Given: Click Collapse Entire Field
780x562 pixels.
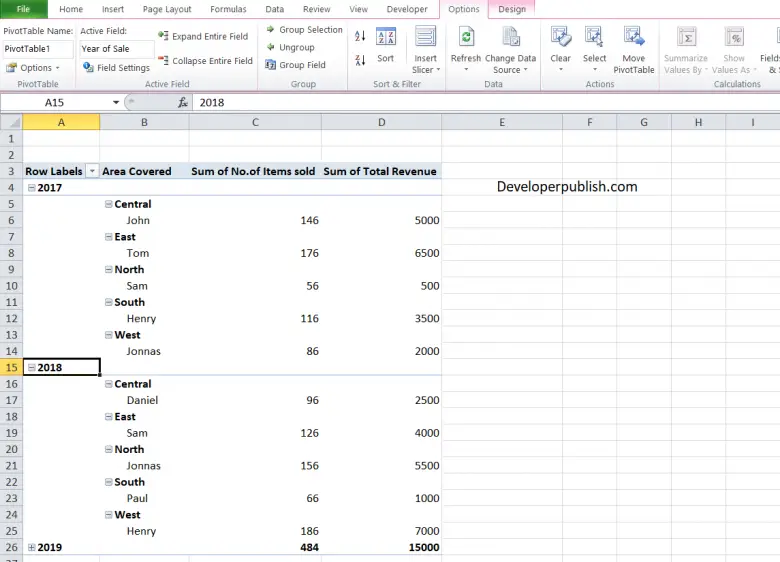Looking at the screenshot, I should [205, 61].
